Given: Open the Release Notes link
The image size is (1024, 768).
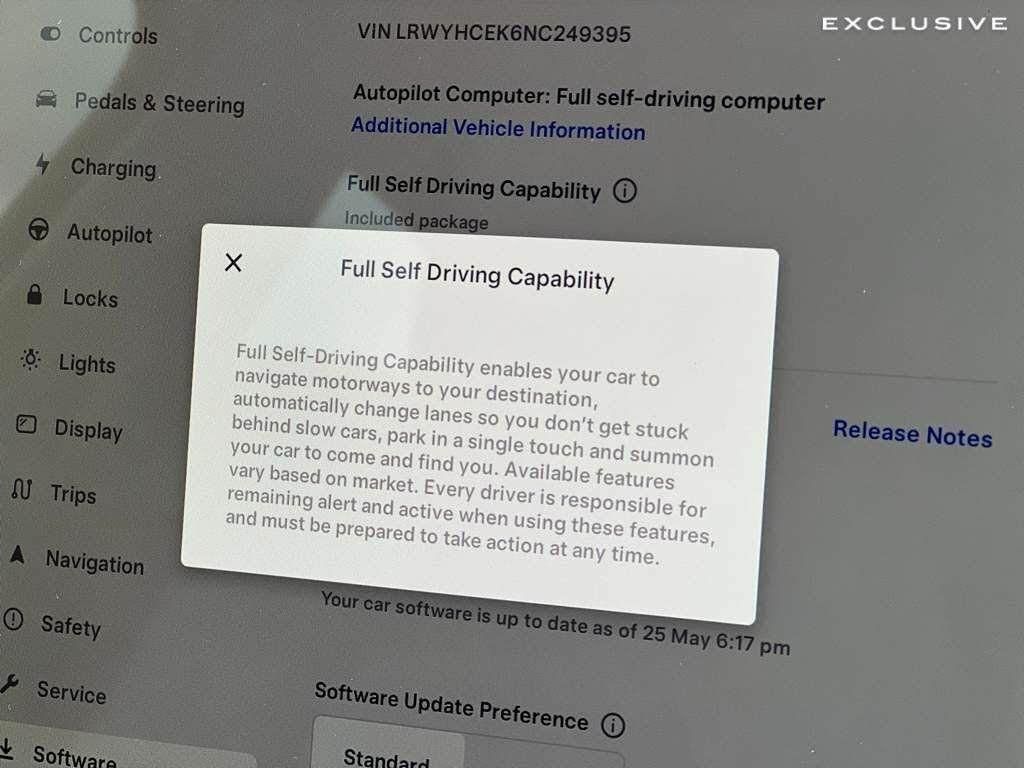Looking at the screenshot, I should (x=912, y=434).
